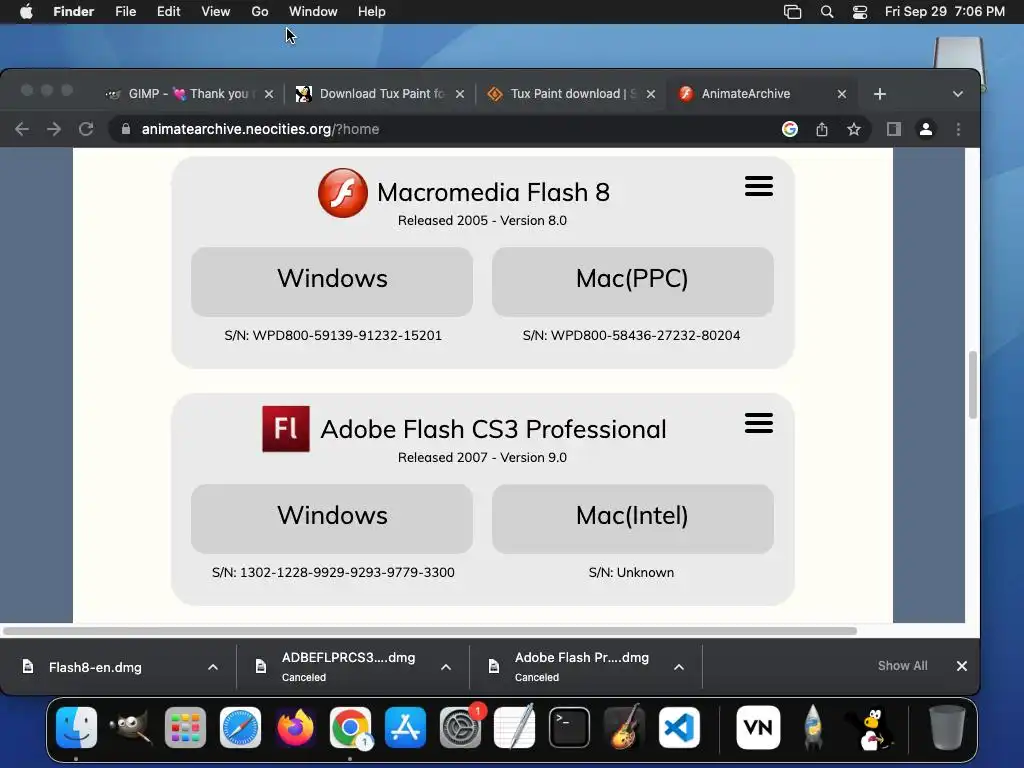Open Spotlight search in menu bar
Screen dimensions: 1024x768
click(x=827, y=12)
